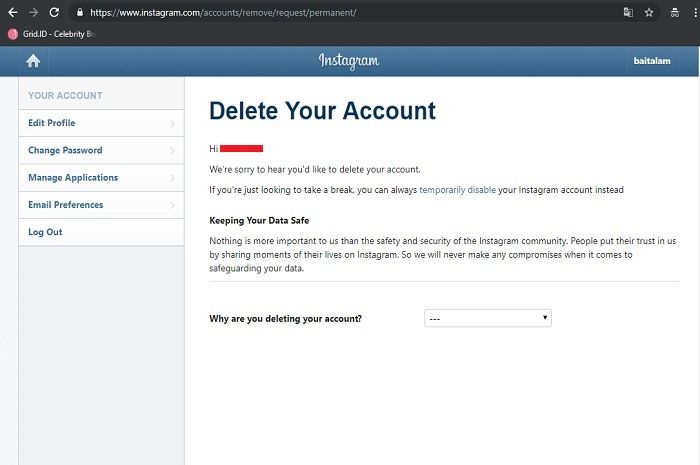Click the Instagram home icon
This screenshot has height=465, width=700.
[x=33, y=61]
